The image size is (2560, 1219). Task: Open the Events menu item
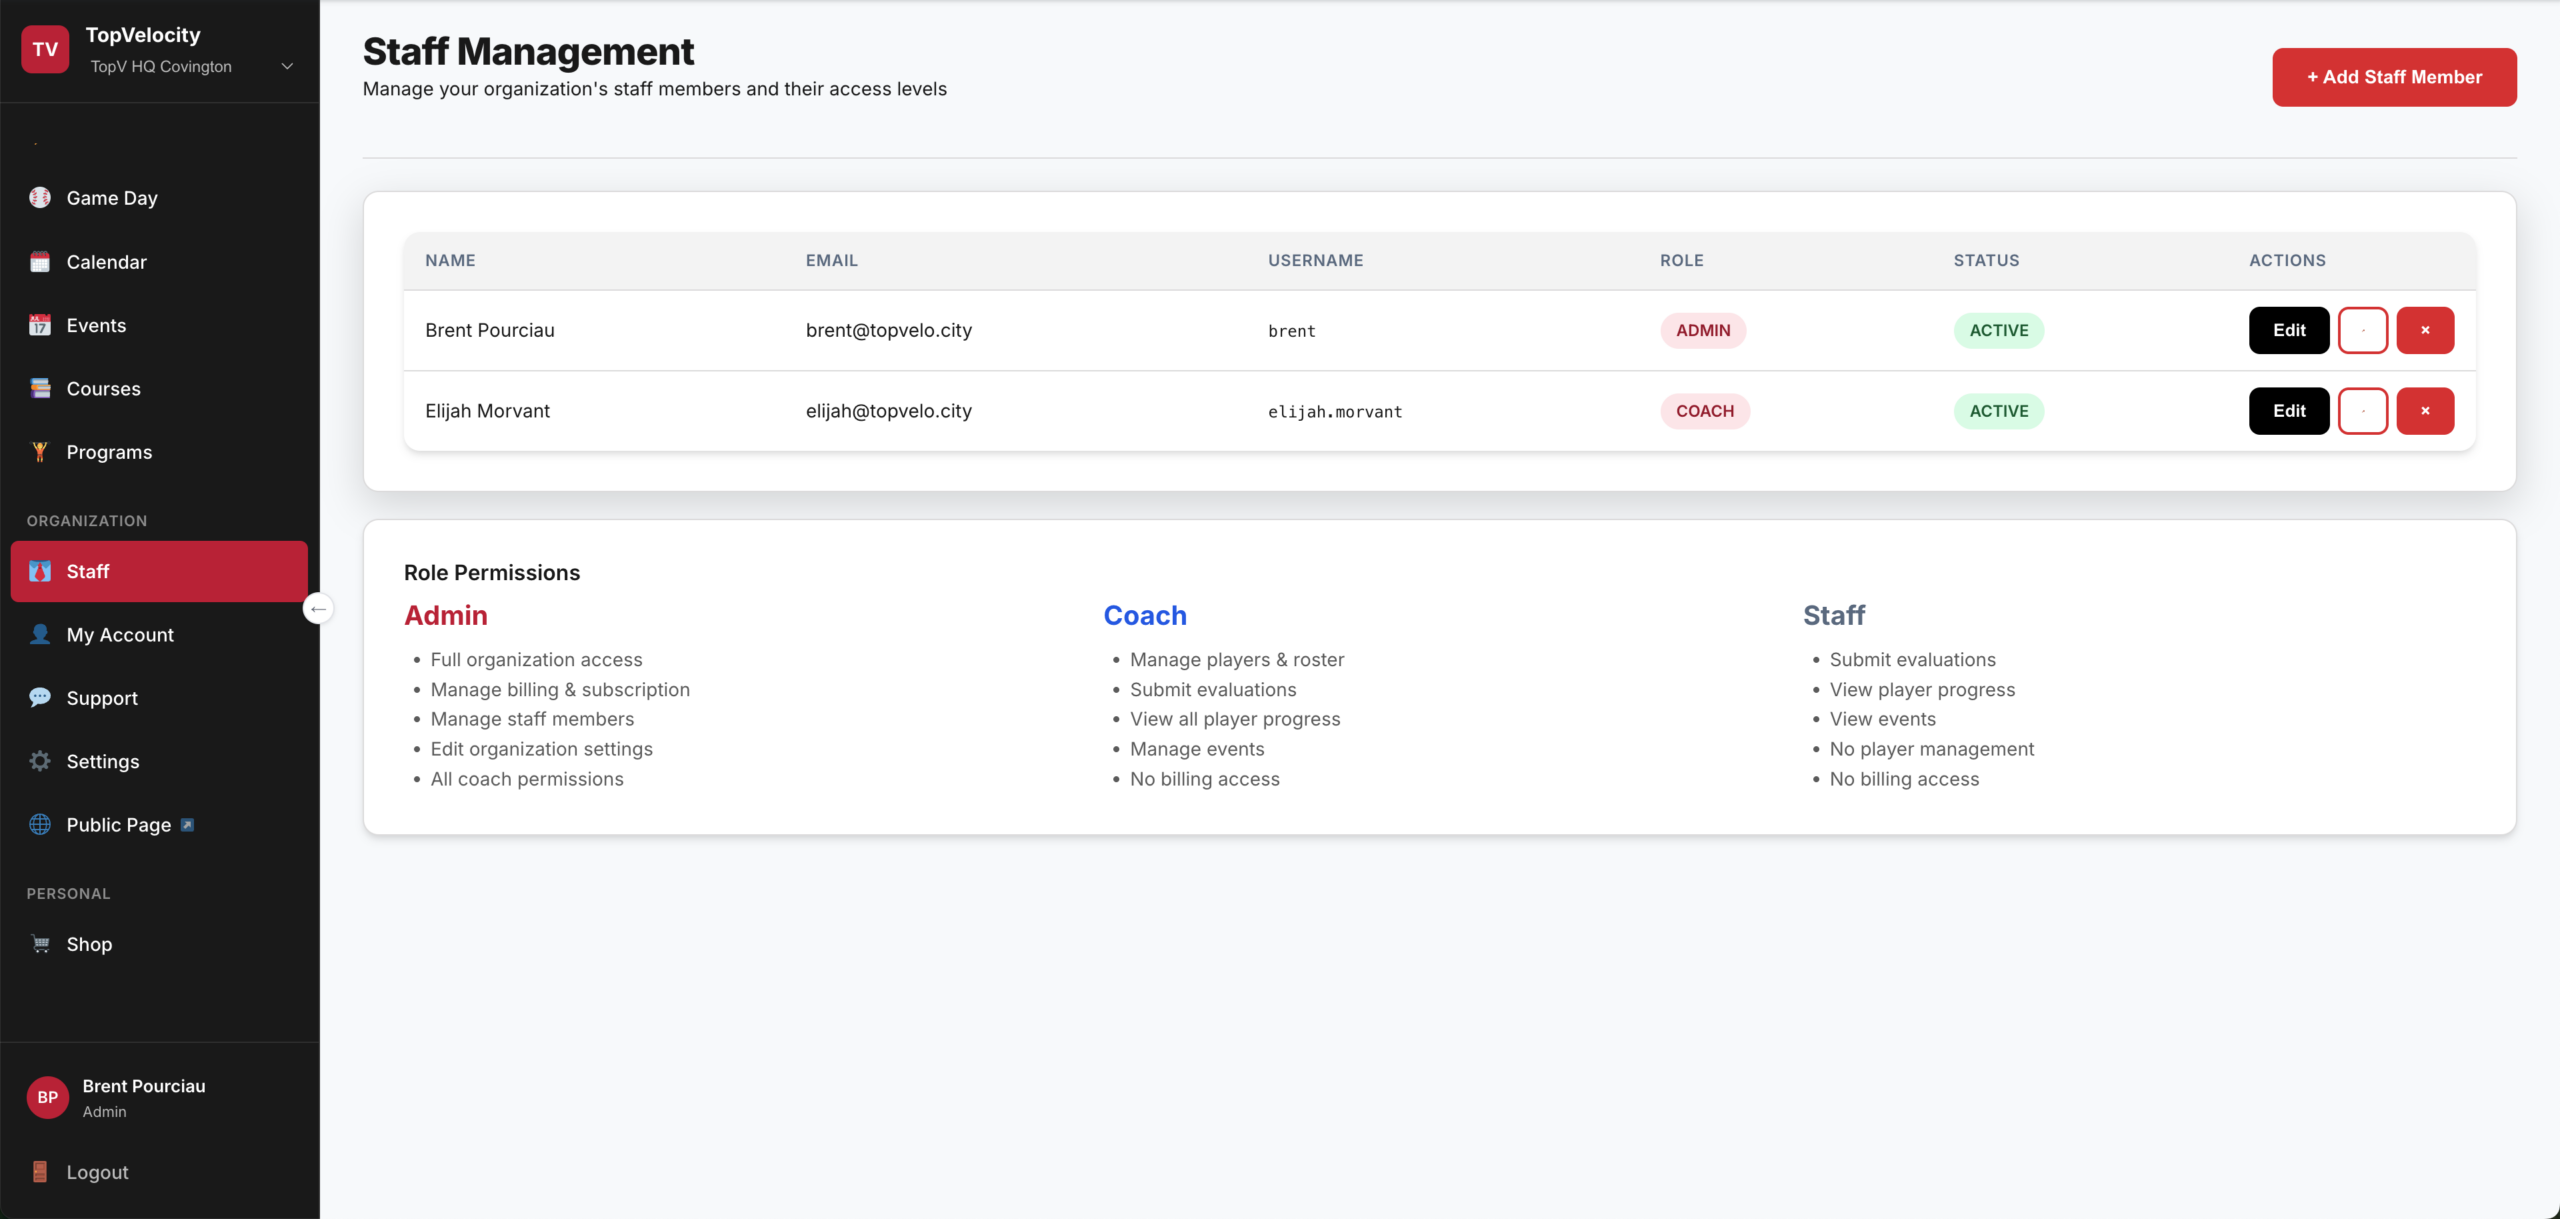pos(96,325)
